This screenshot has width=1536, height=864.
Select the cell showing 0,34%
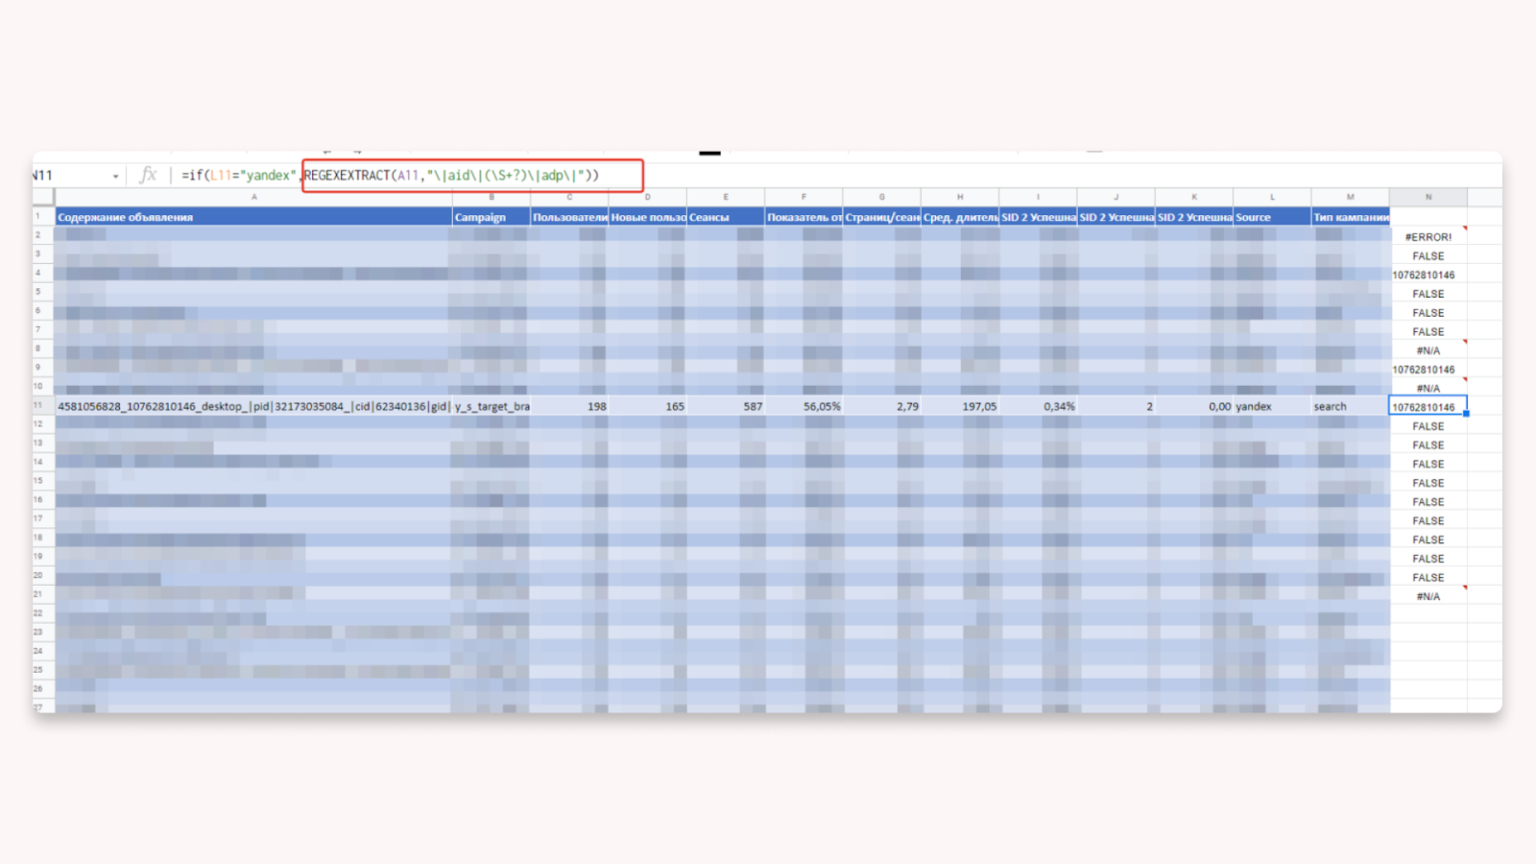(x=1038, y=407)
